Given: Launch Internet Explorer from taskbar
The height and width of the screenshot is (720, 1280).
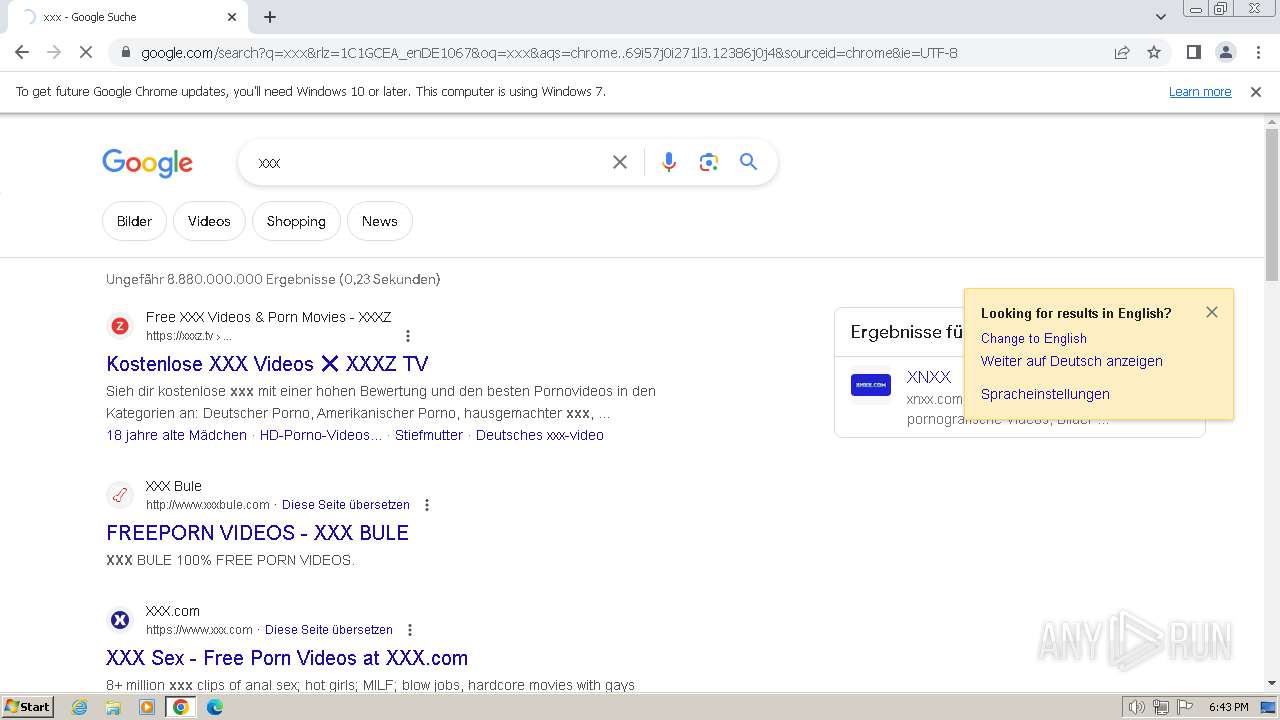Looking at the screenshot, I should [79, 707].
